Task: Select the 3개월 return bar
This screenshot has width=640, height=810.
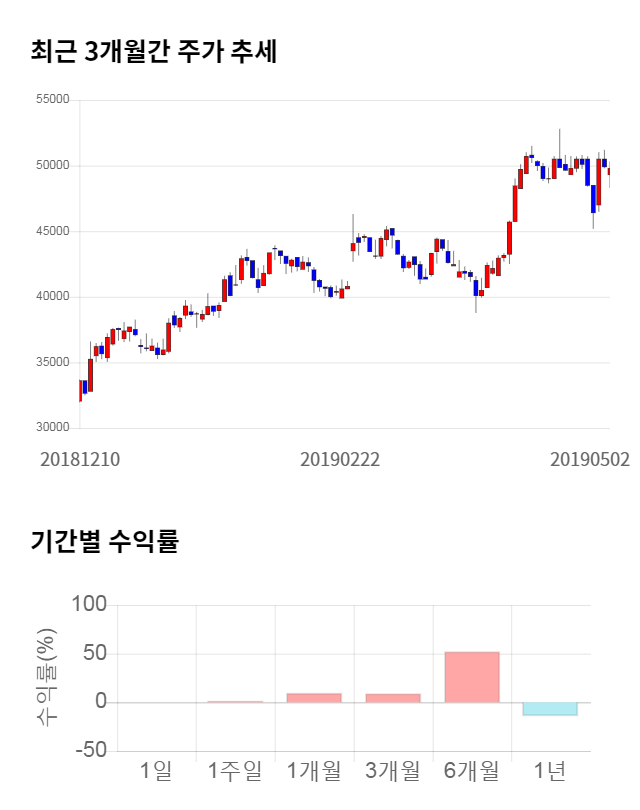Action: (393, 698)
